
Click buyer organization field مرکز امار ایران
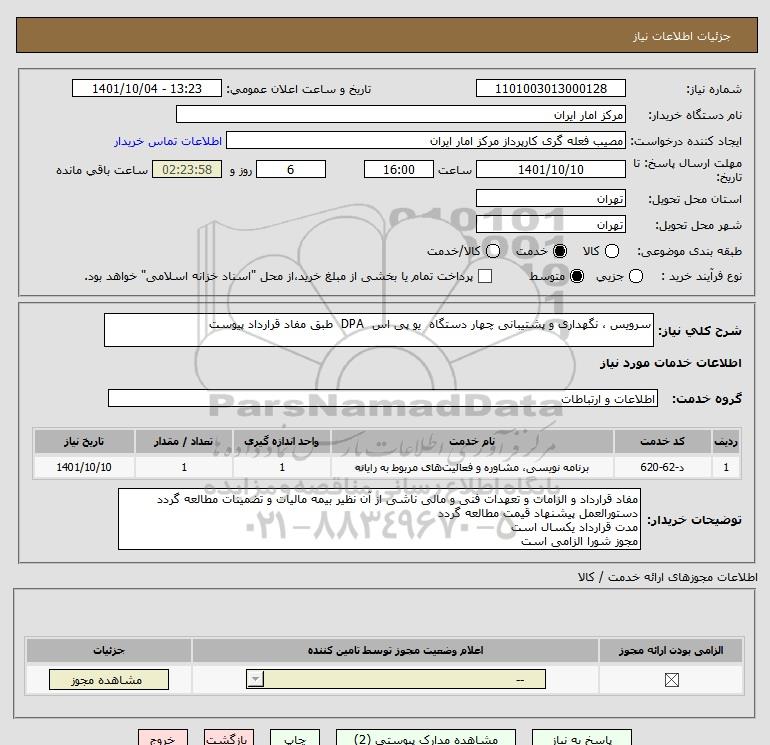[x=401, y=114]
